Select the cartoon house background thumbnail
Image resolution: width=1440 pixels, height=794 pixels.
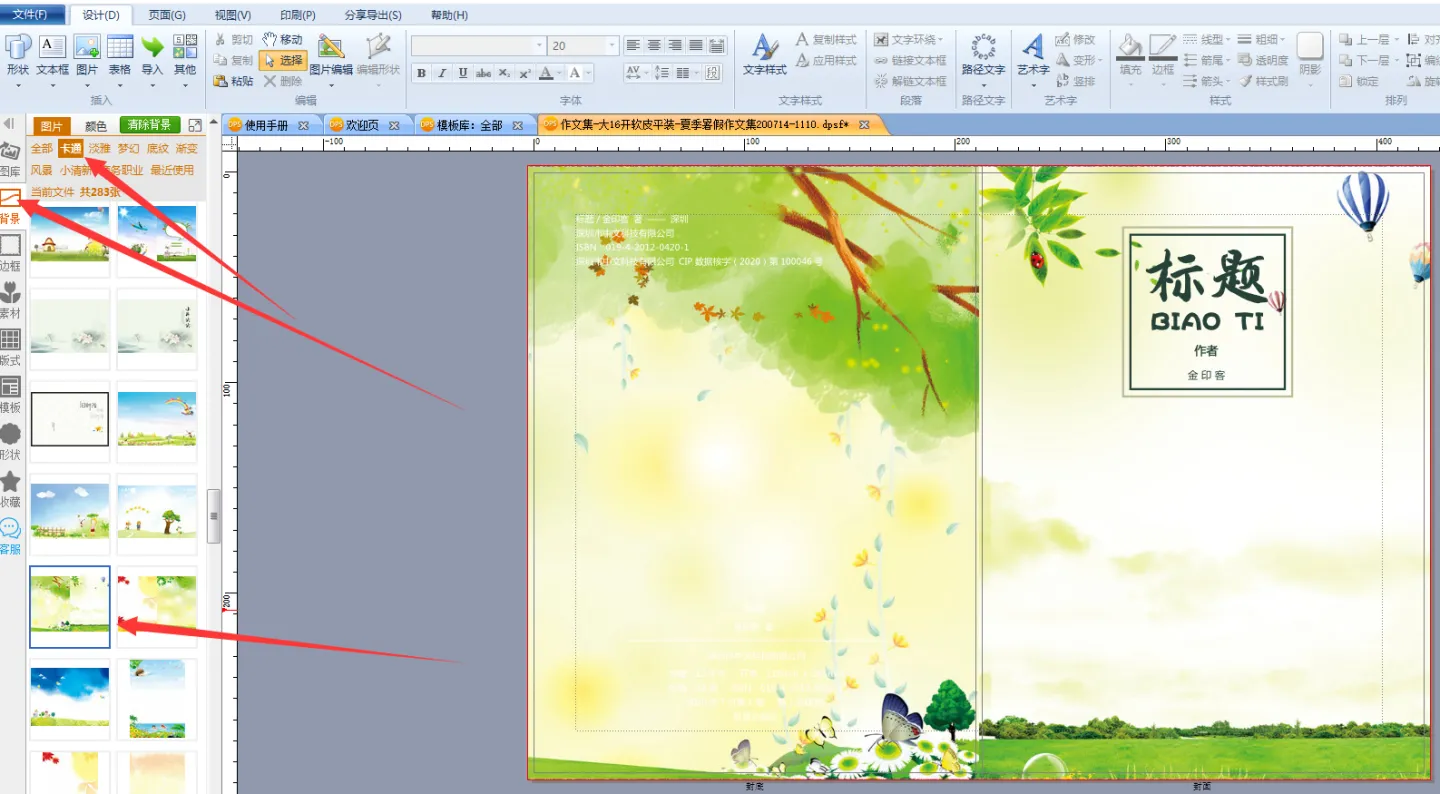coord(70,235)
